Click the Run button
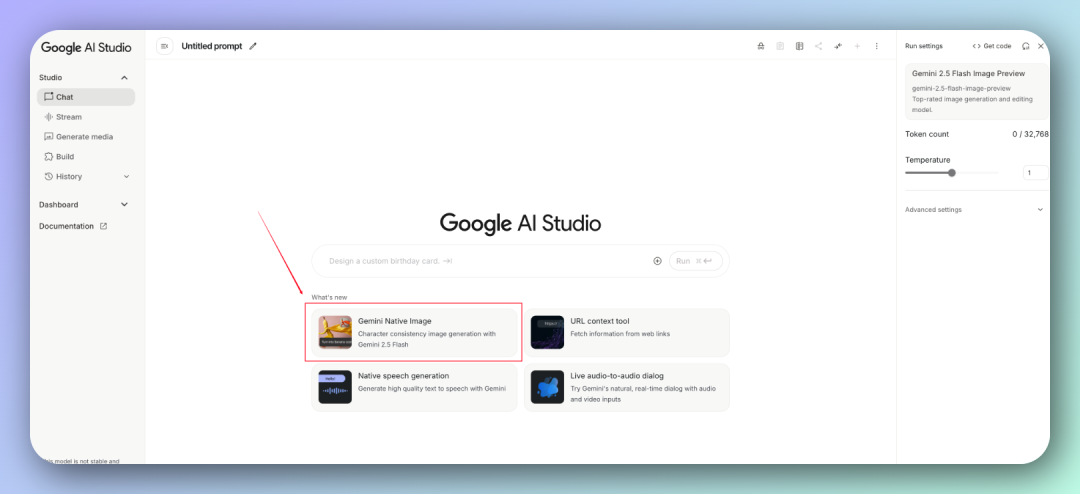Viewport: 1080px width, 494px height. click(695, 261)
